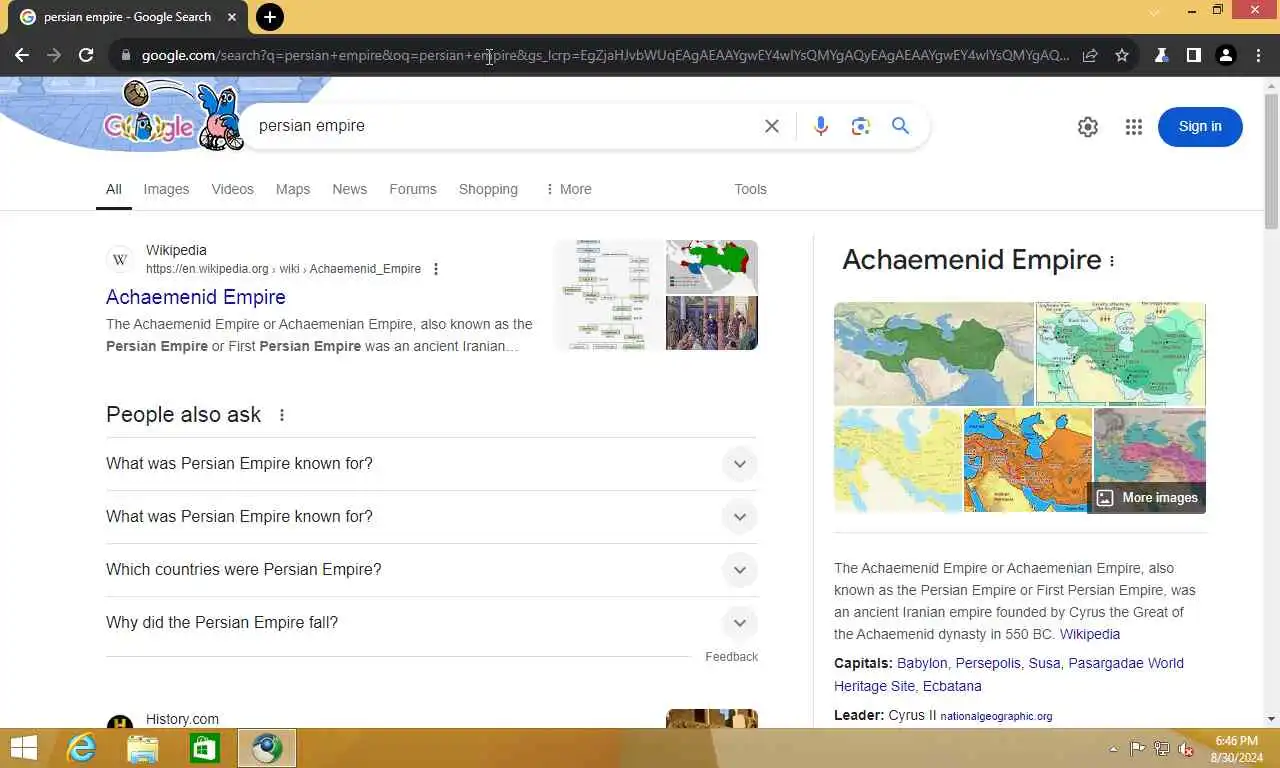Expand 'Why did the Persian Empire fall?'

431,623
